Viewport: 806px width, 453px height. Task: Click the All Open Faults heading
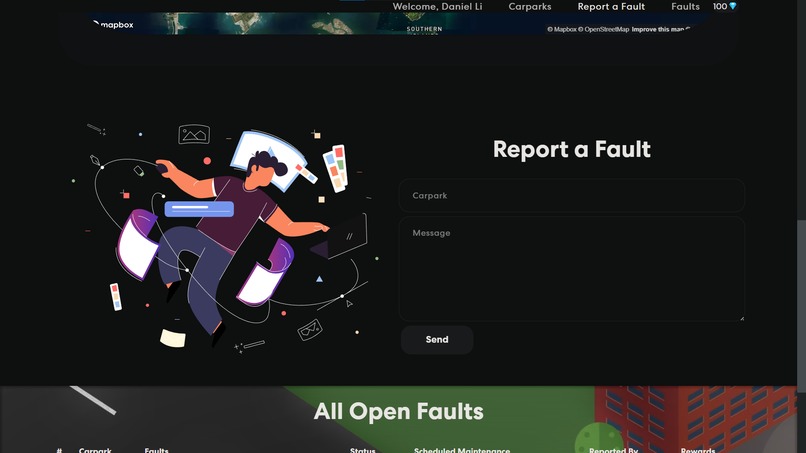point(398,411)
